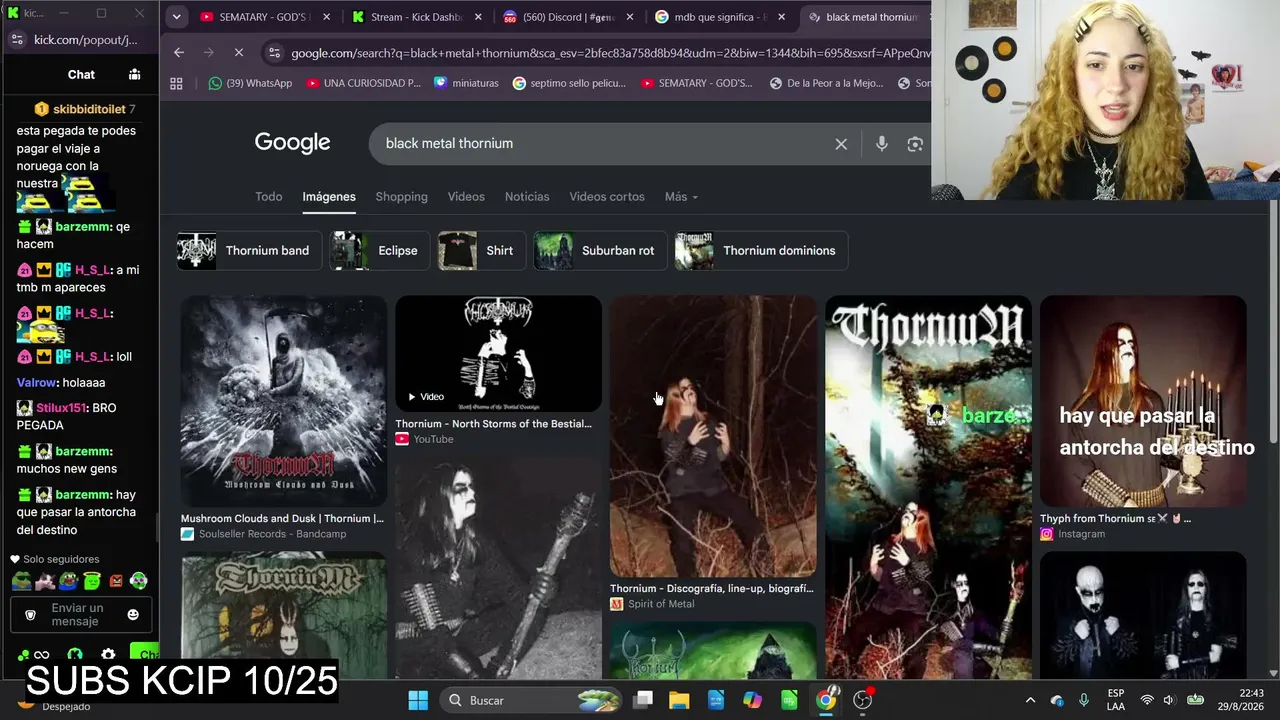Switch to the Noticias results tab

coord(527,197)
